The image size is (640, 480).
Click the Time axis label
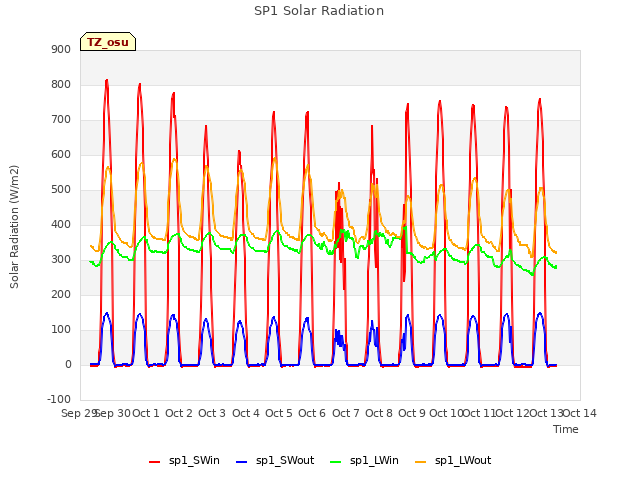pos(565,429)
